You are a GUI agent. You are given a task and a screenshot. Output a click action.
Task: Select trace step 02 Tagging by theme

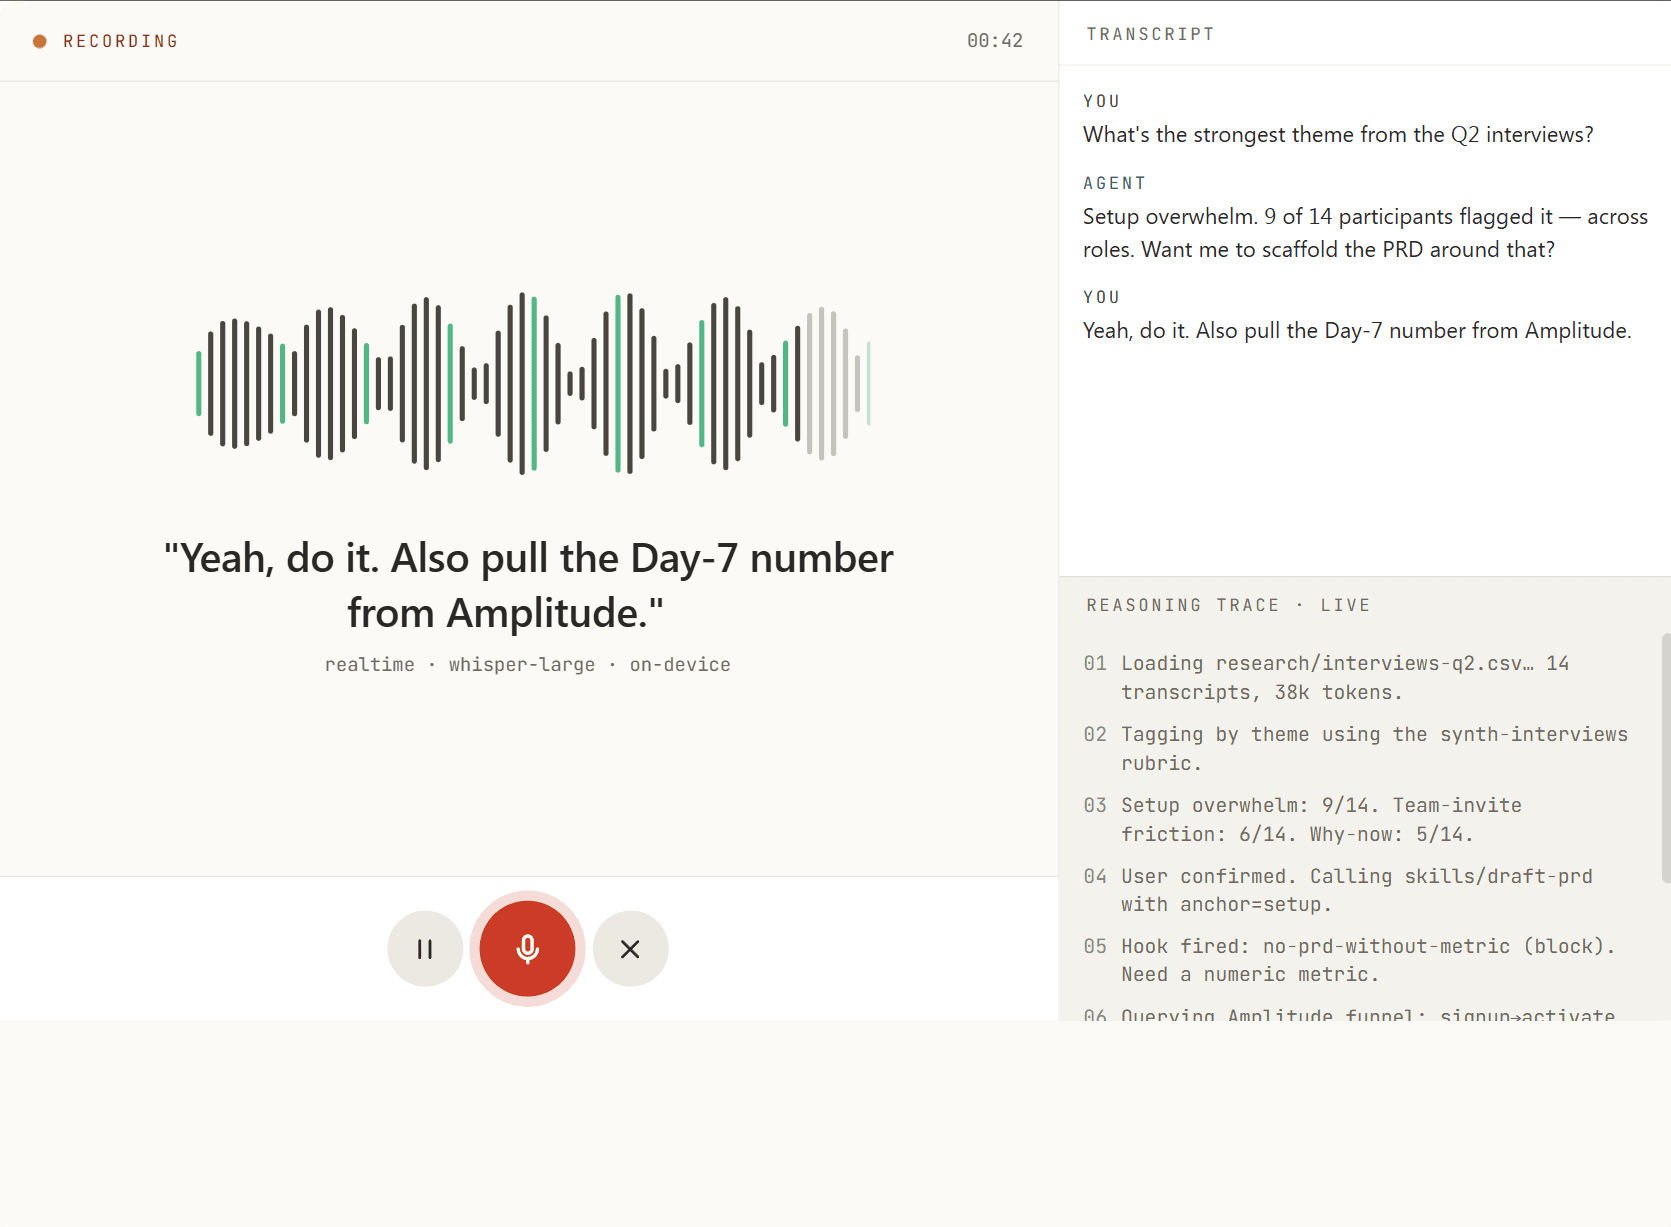click(1358, 749)
